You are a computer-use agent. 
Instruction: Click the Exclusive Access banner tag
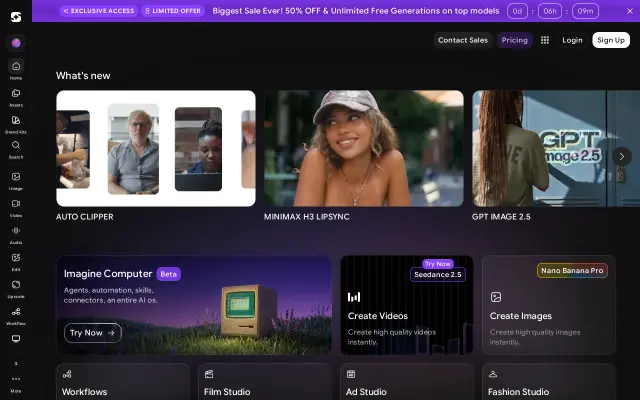click(98, 11)
